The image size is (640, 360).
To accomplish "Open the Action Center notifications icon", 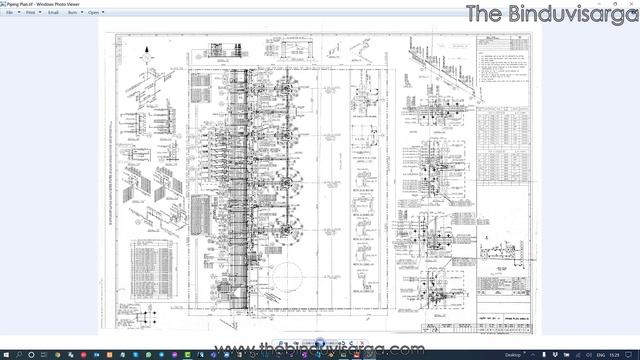I will pyautogui.click(x=629, y=355).
